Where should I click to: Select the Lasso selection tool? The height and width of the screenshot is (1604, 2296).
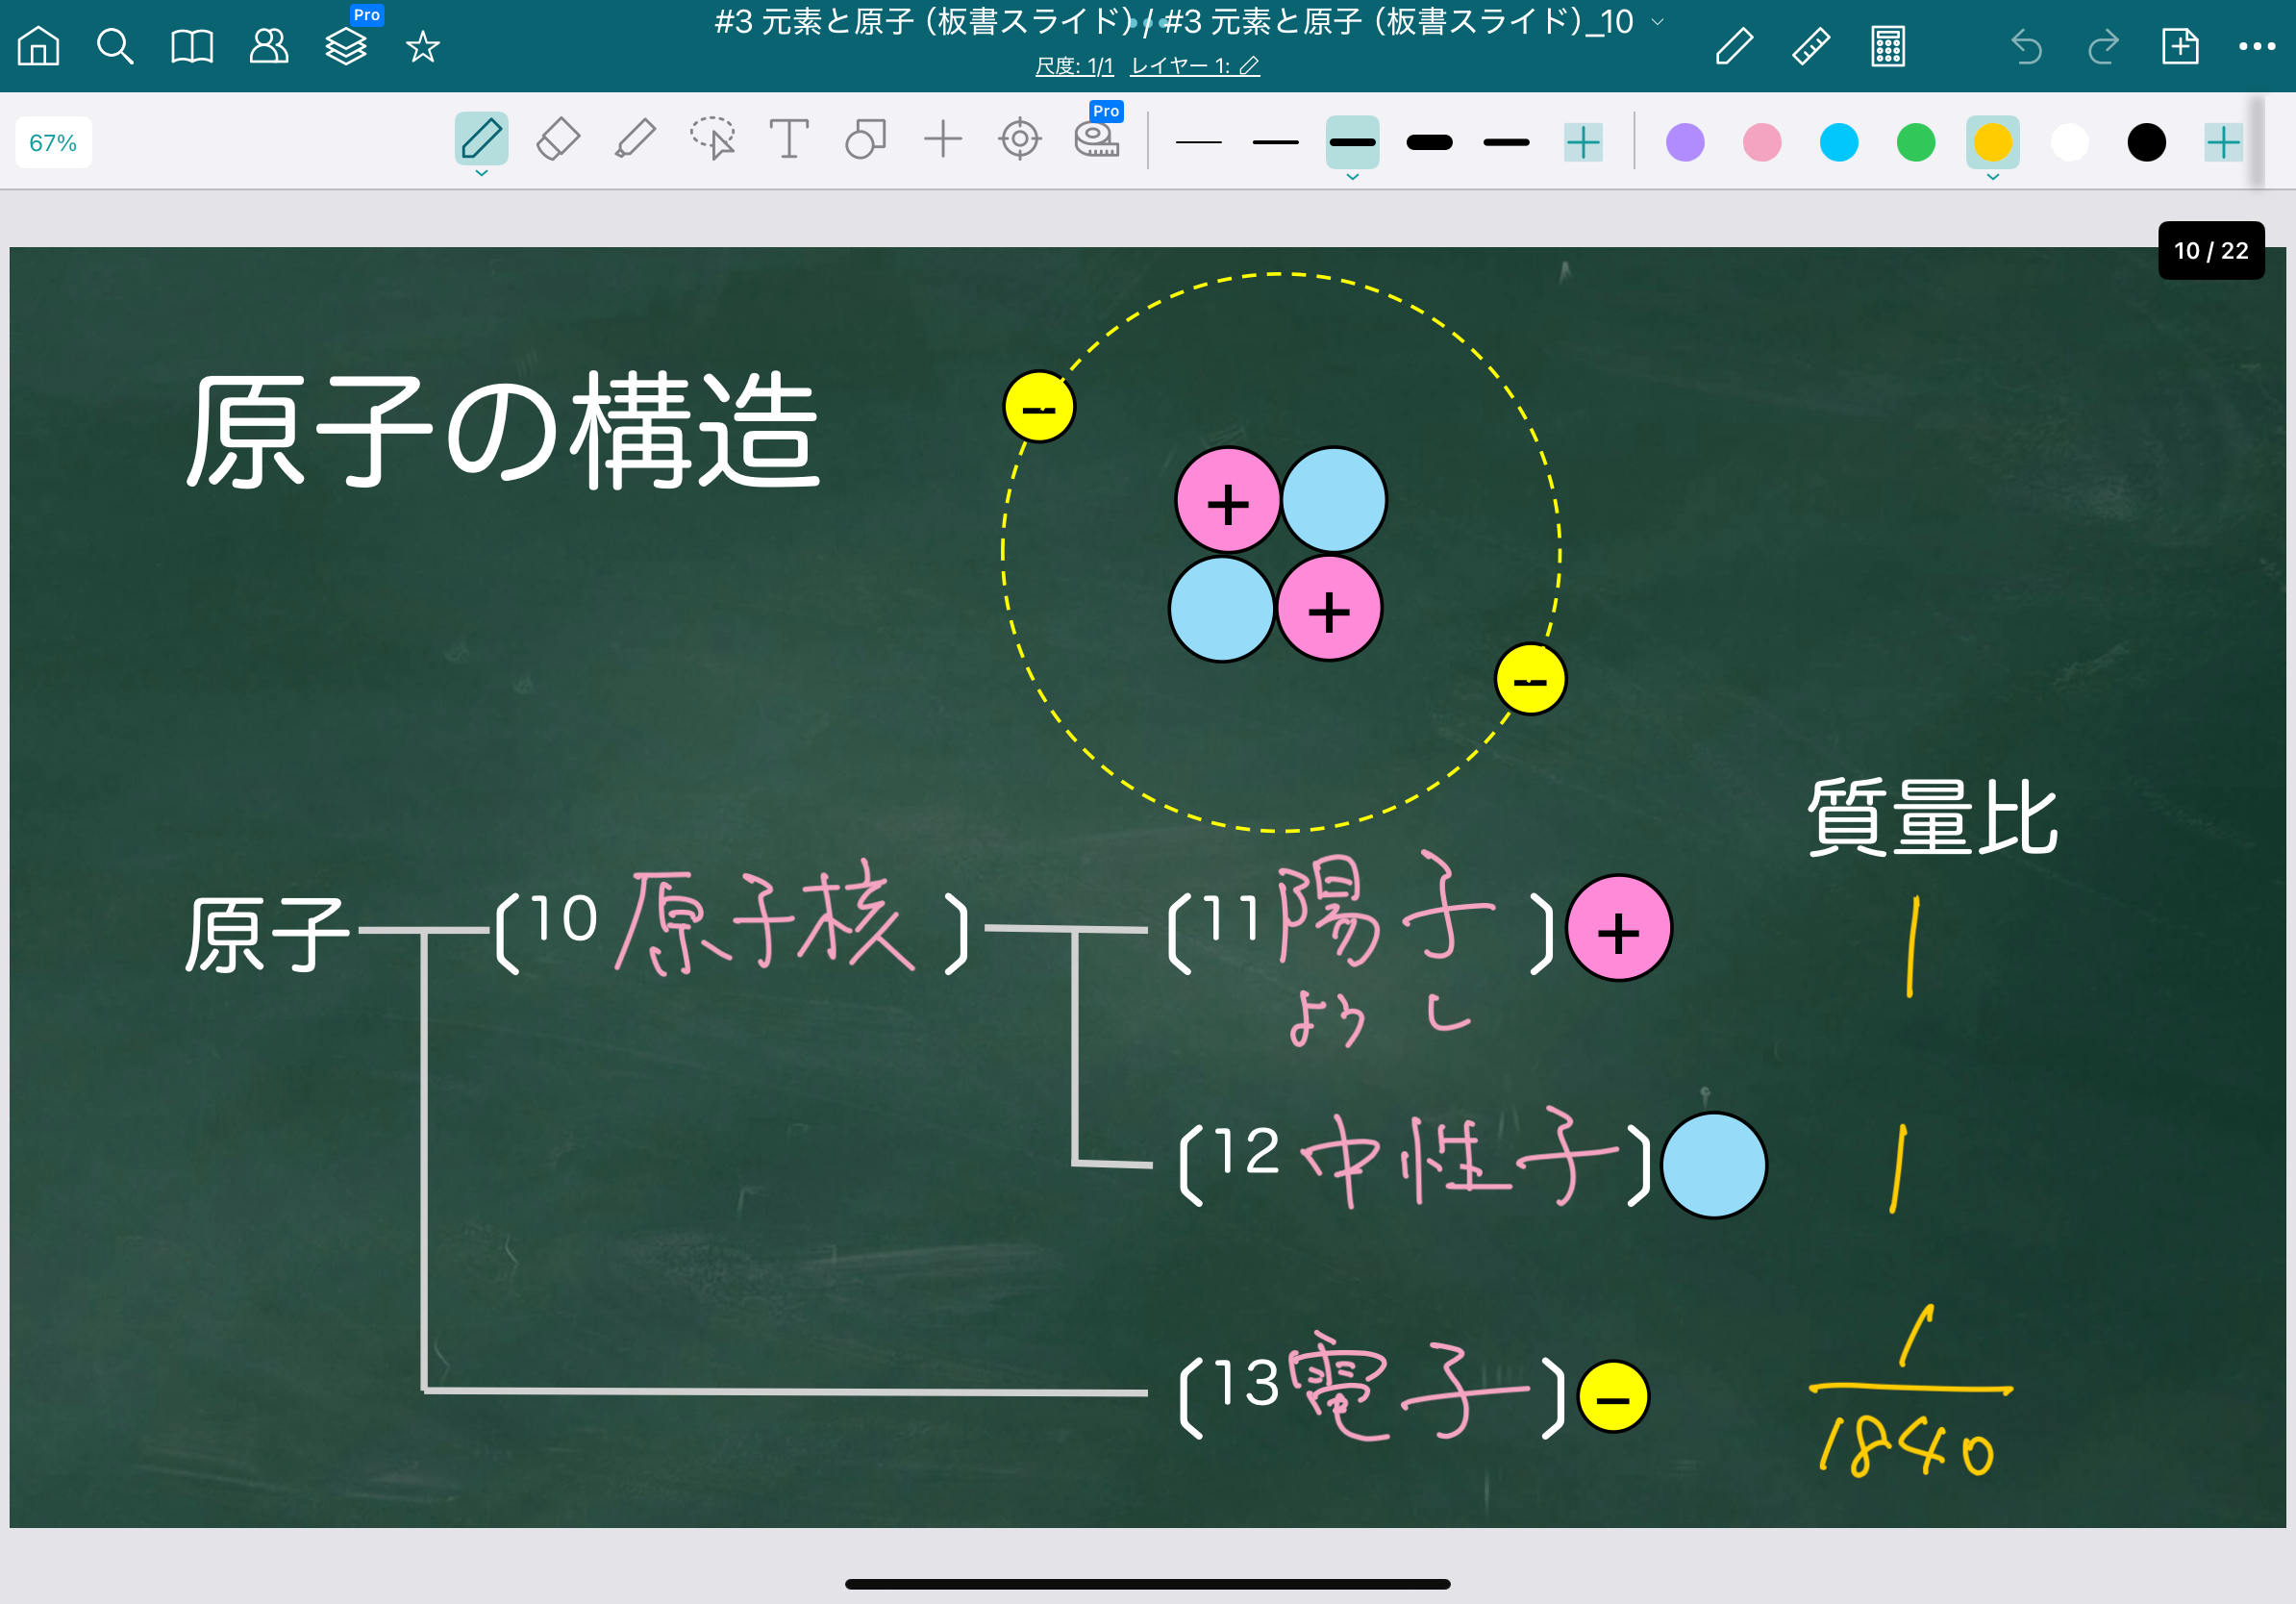pyautogui.click(x=712, y=140)
